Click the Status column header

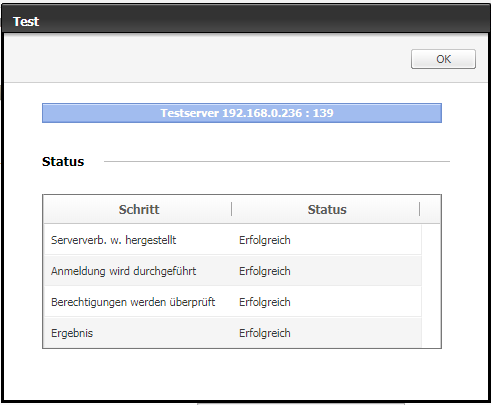(326, 209)
